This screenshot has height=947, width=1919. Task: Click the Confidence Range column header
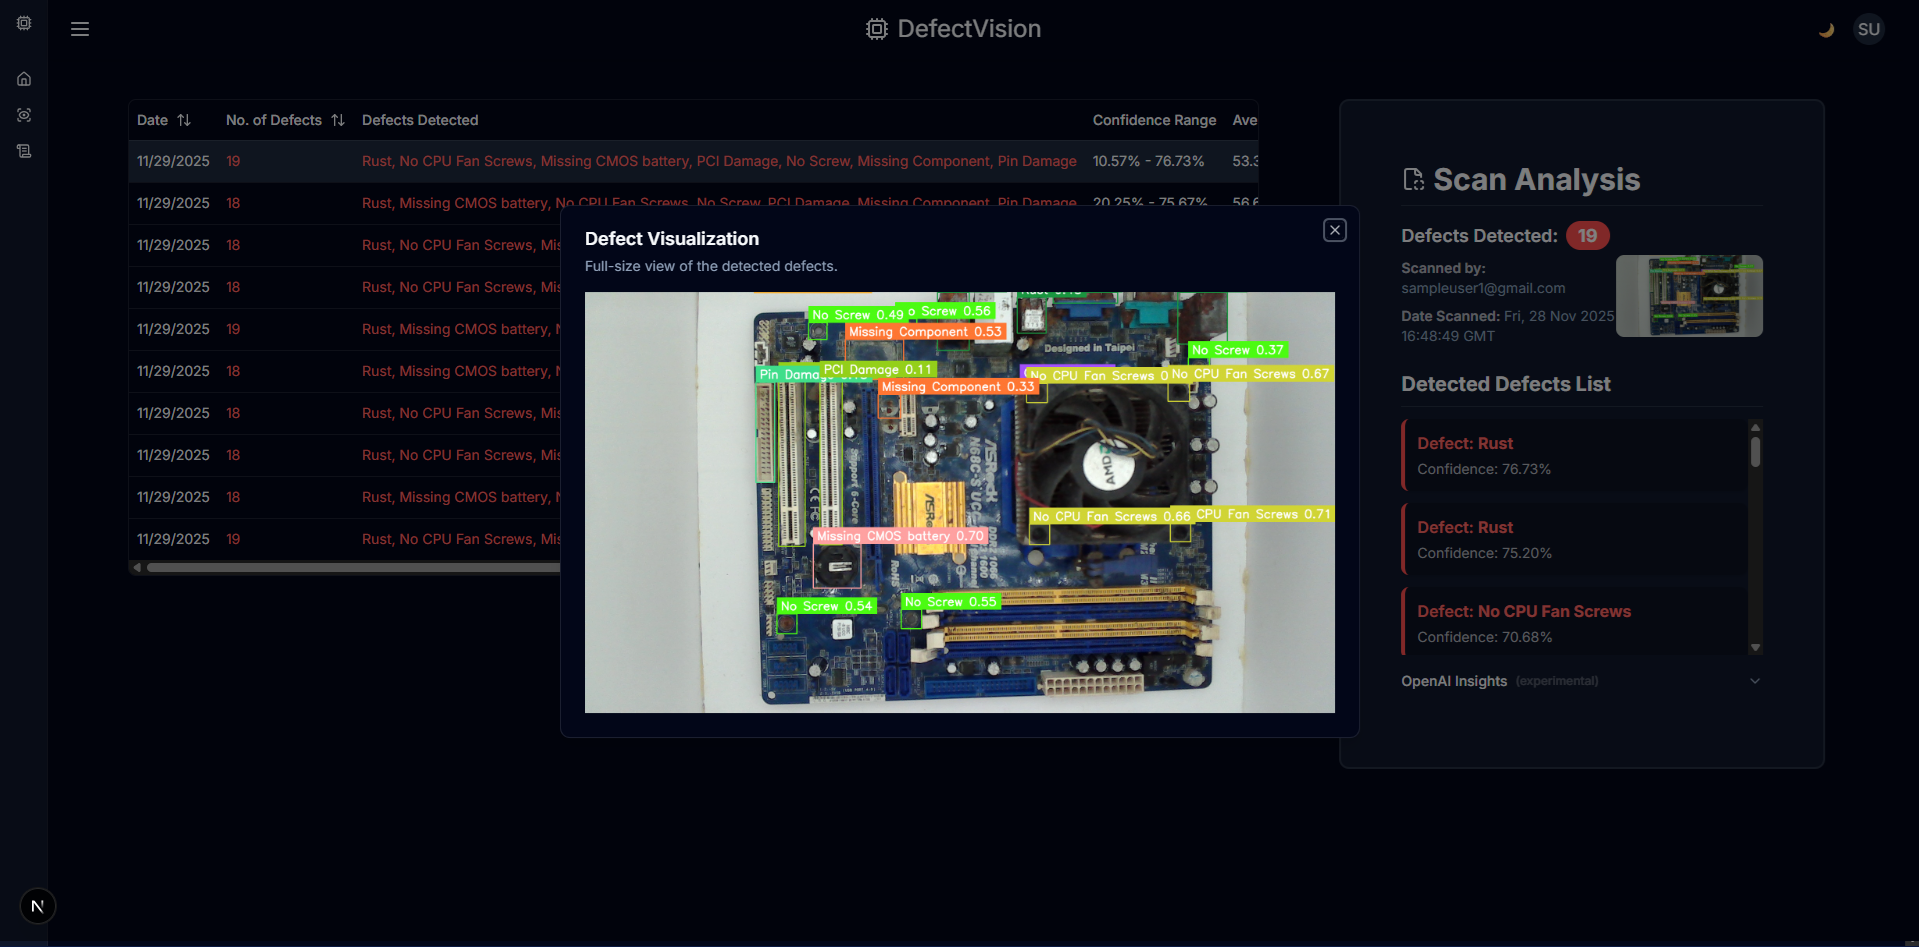[x=1154, y=120]
